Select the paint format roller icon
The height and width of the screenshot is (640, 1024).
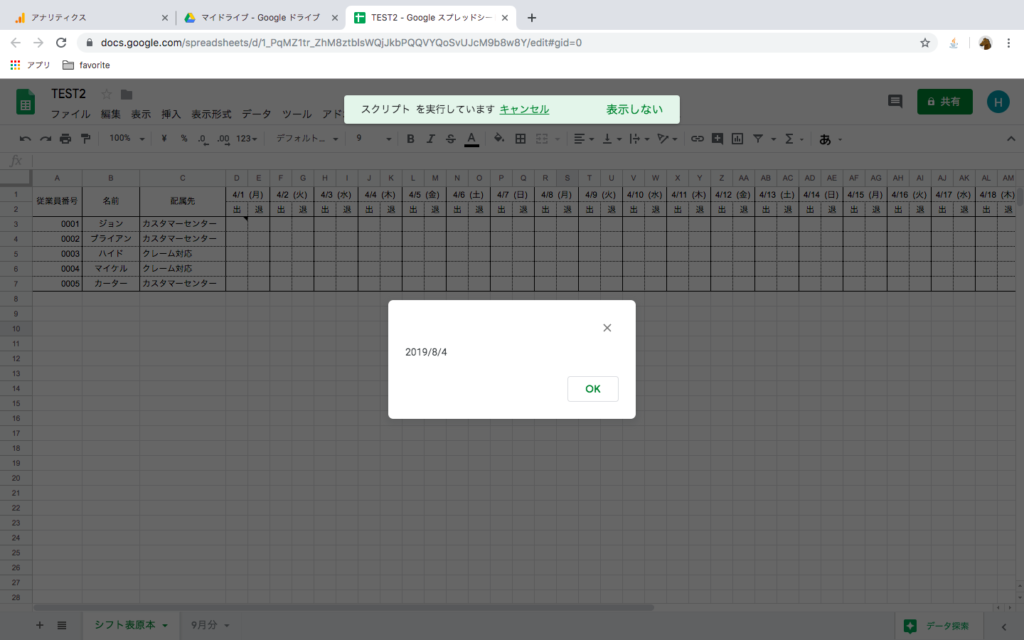pos(85,139)
